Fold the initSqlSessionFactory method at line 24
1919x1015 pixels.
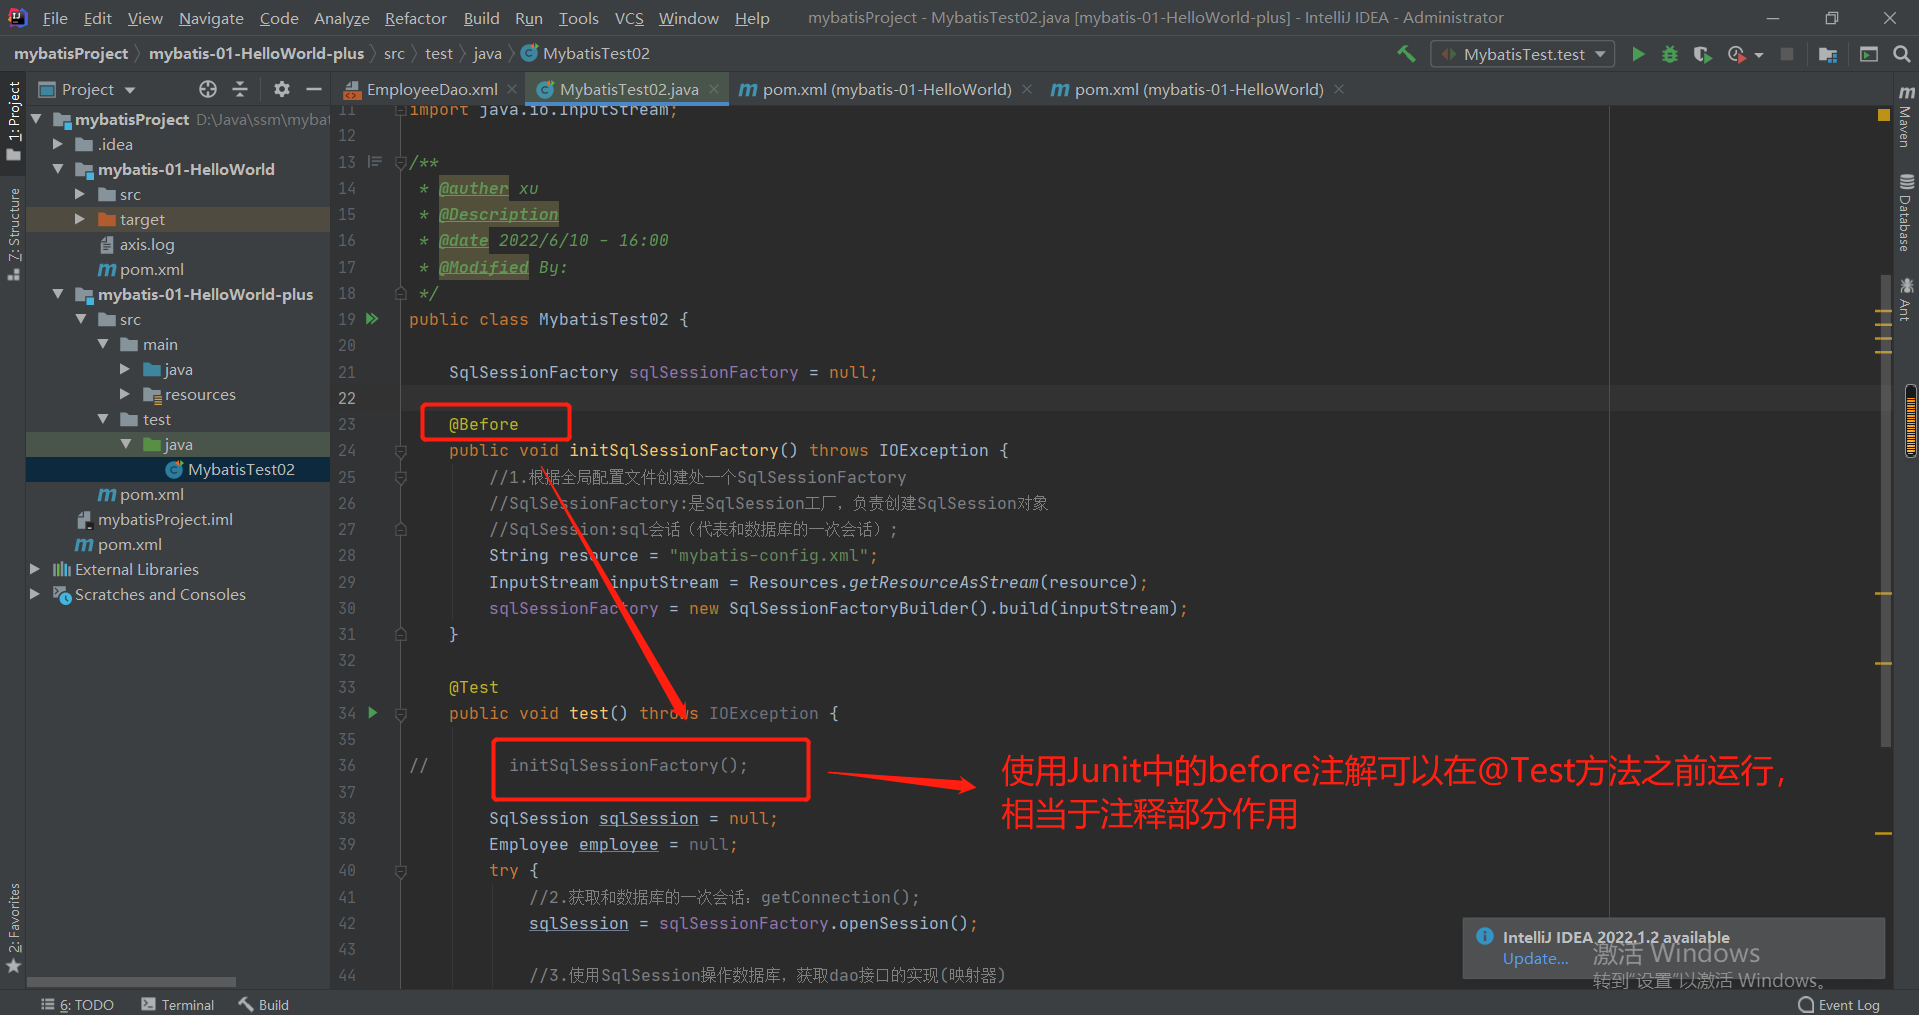click(401, 451)
